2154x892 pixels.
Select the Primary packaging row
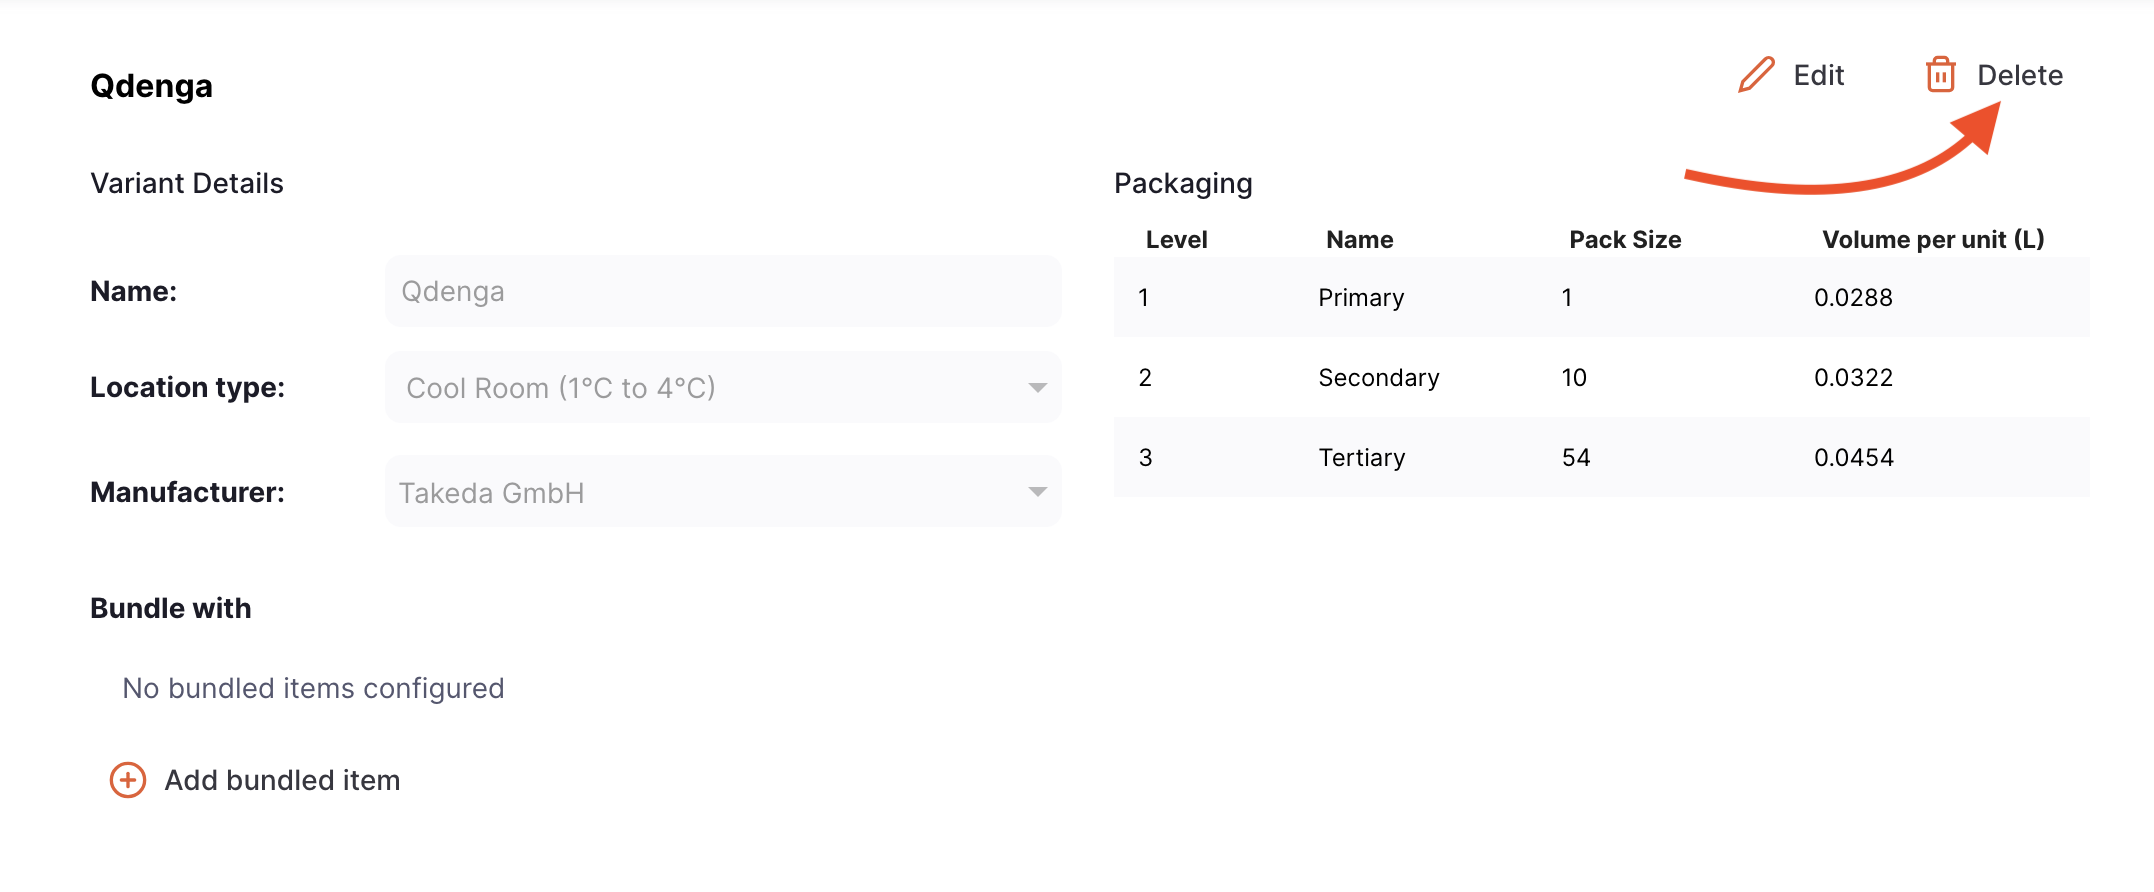coord(1601,297)
